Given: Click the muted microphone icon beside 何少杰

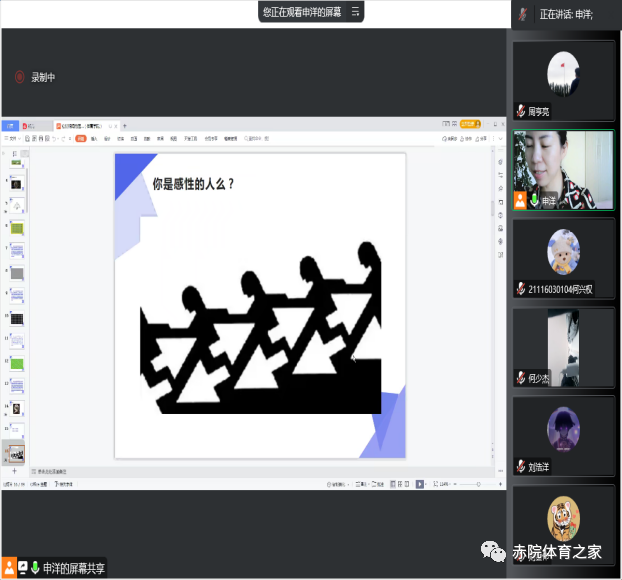Looking at the screenshot, I should (520, 378).
